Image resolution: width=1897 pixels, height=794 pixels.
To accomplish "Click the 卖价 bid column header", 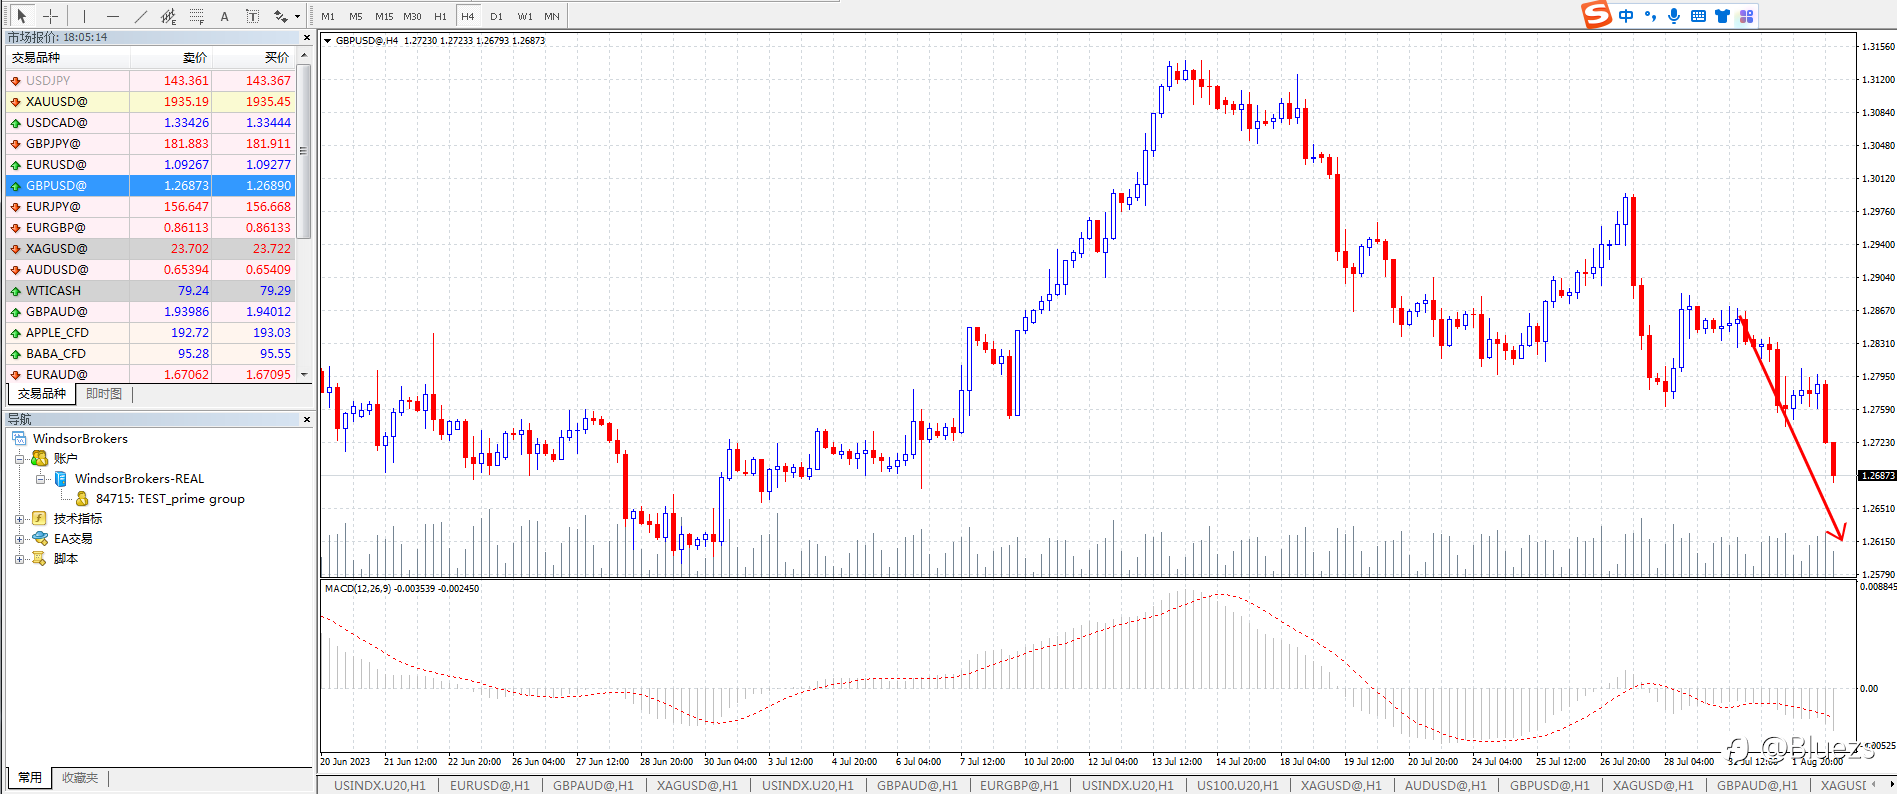I will click(170, 57).
